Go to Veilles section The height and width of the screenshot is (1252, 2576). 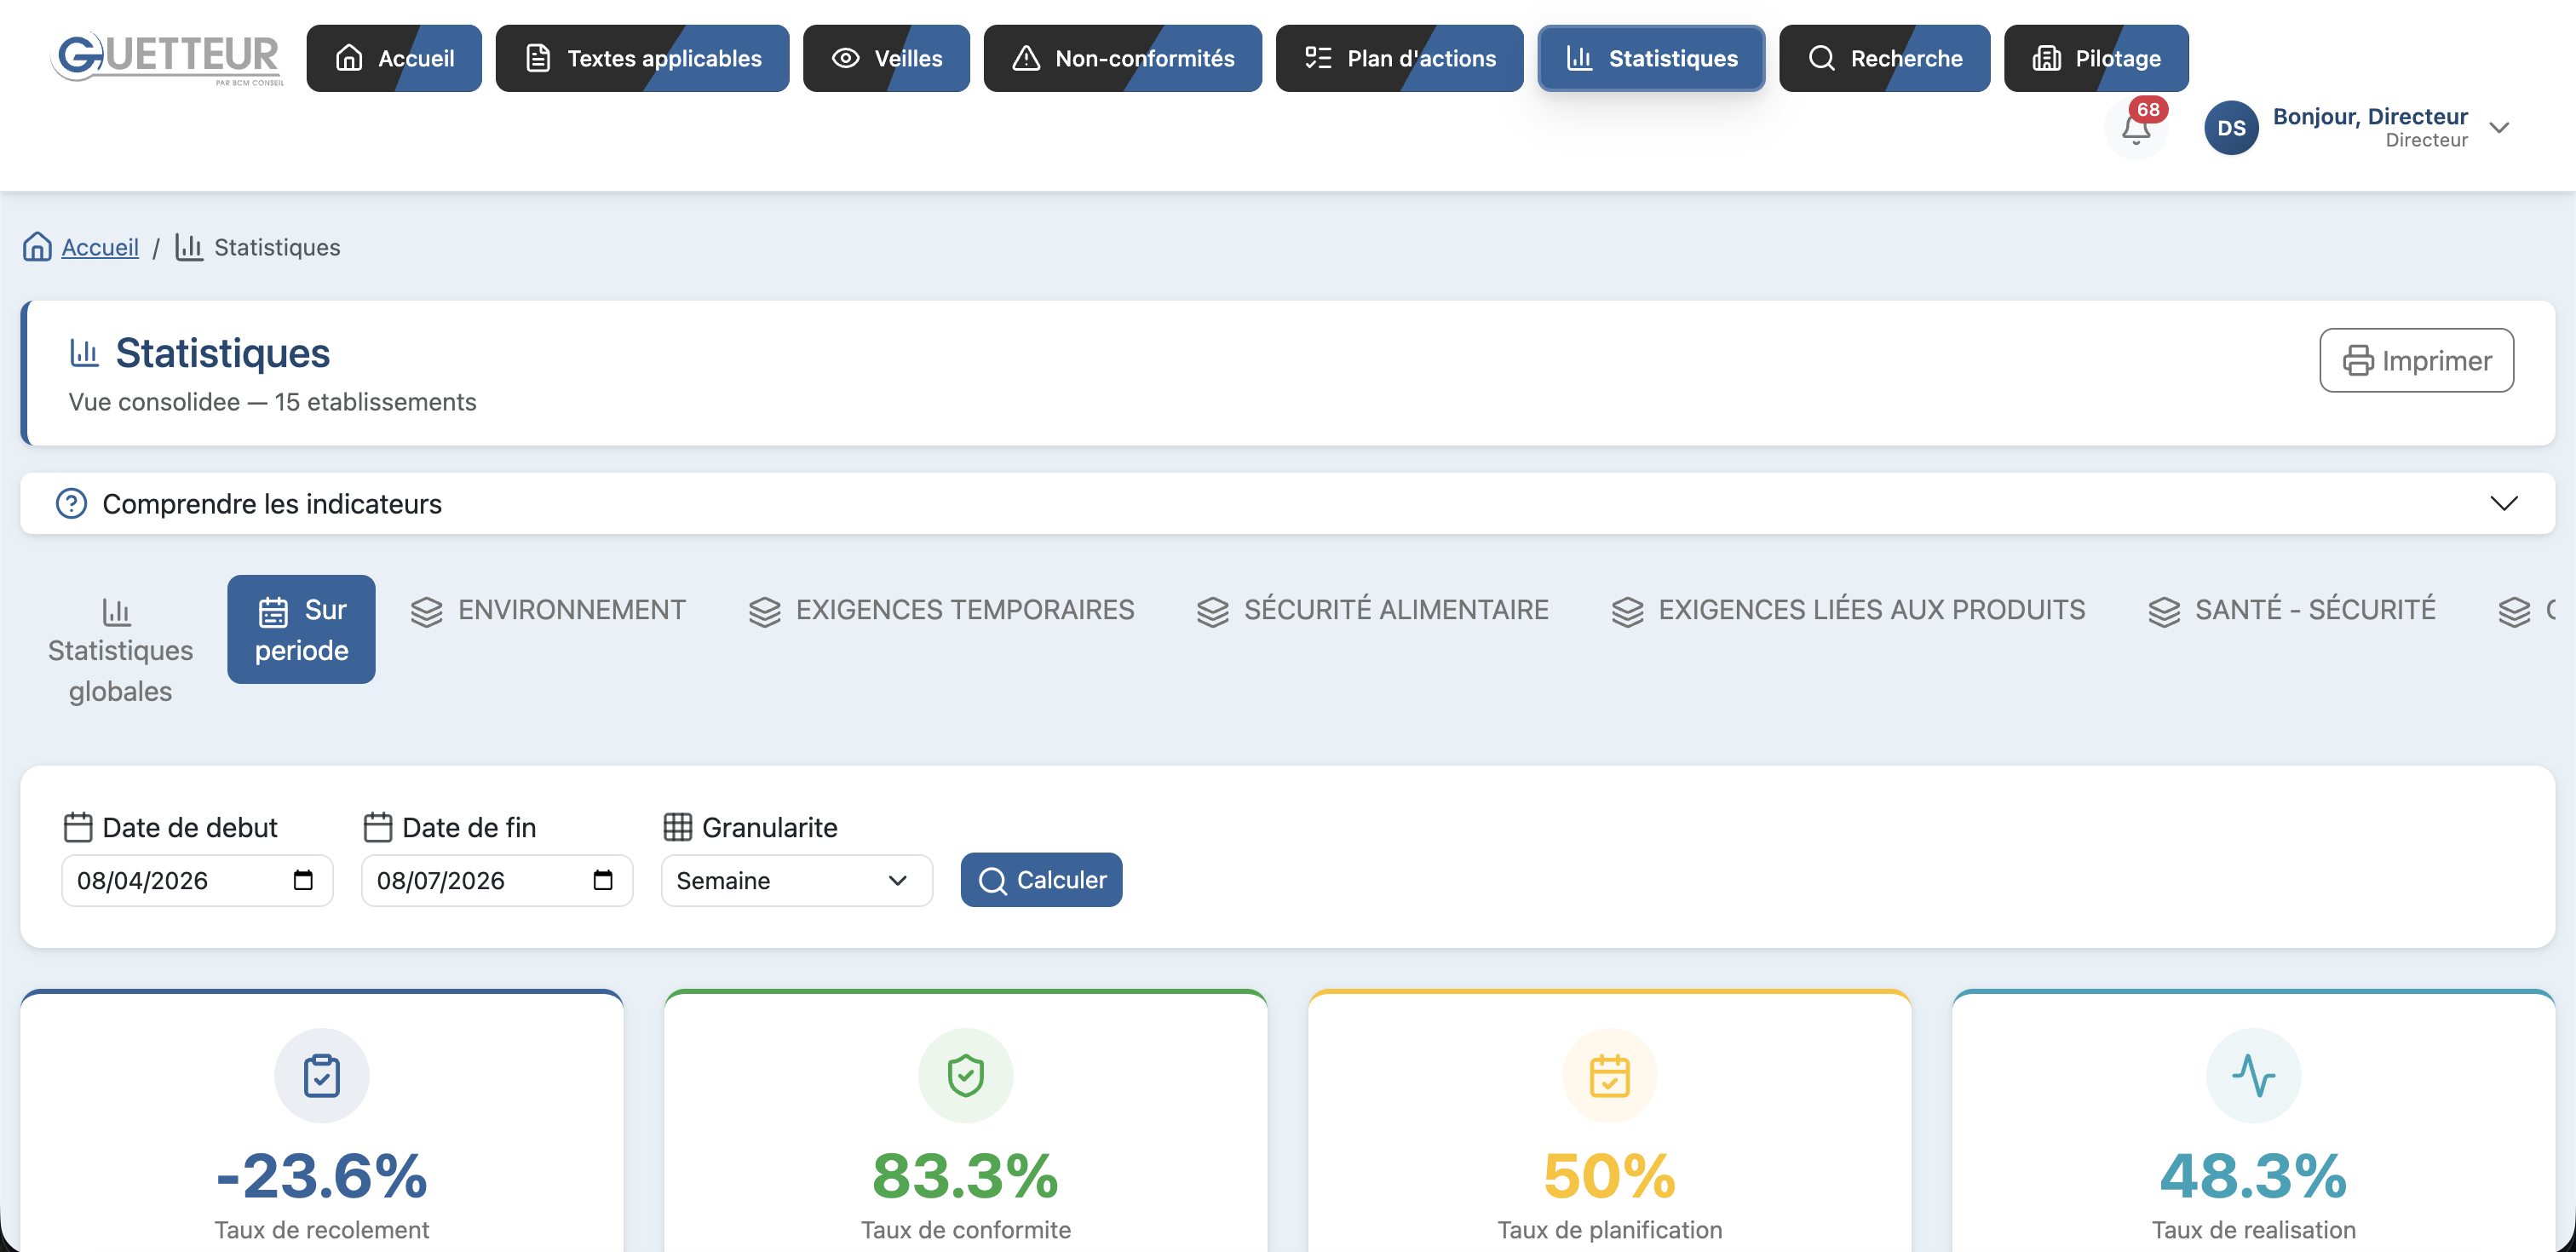pyautogui.click(x=886, y=58)
